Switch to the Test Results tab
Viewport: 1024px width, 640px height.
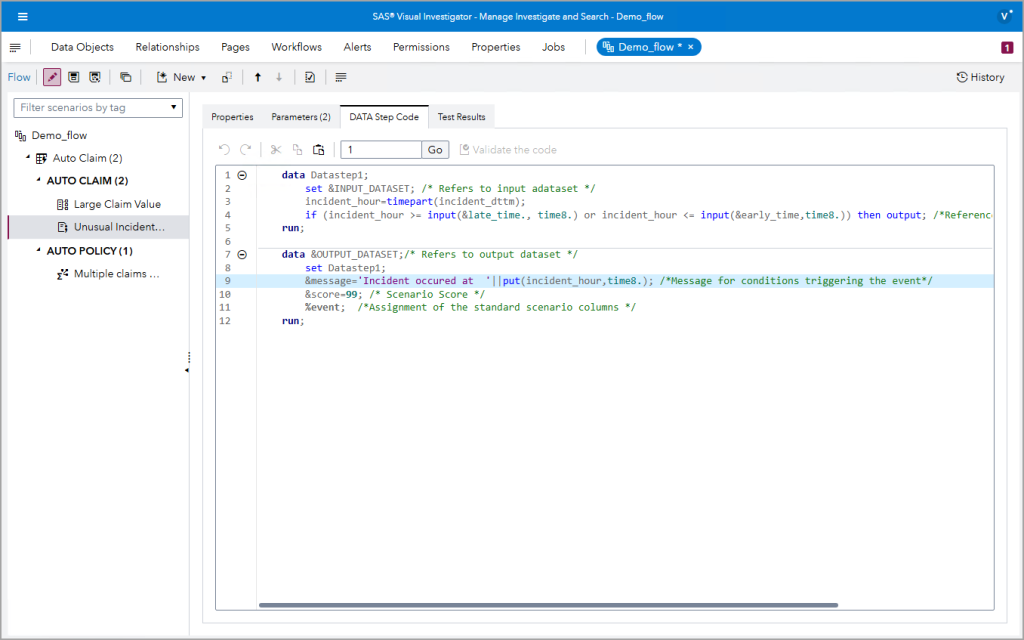point(461,116)
